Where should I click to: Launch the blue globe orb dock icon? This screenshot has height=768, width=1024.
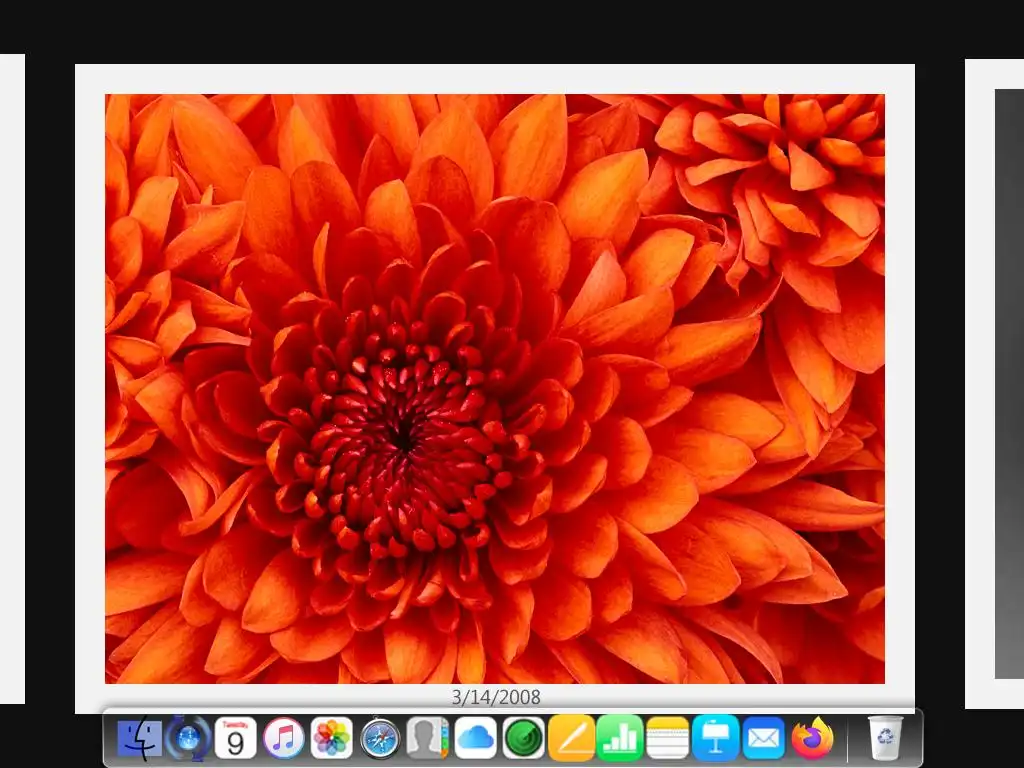(x=188, y=738)
